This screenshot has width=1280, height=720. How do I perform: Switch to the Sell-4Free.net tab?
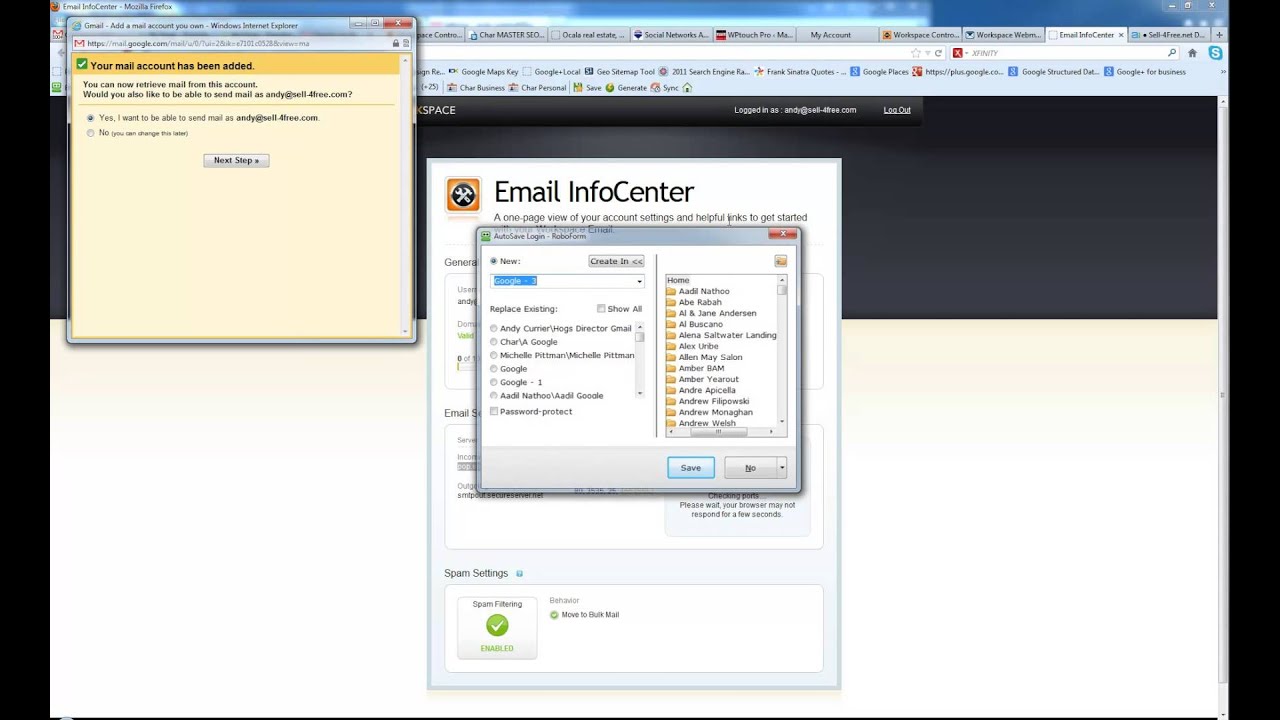(1170, 34)
